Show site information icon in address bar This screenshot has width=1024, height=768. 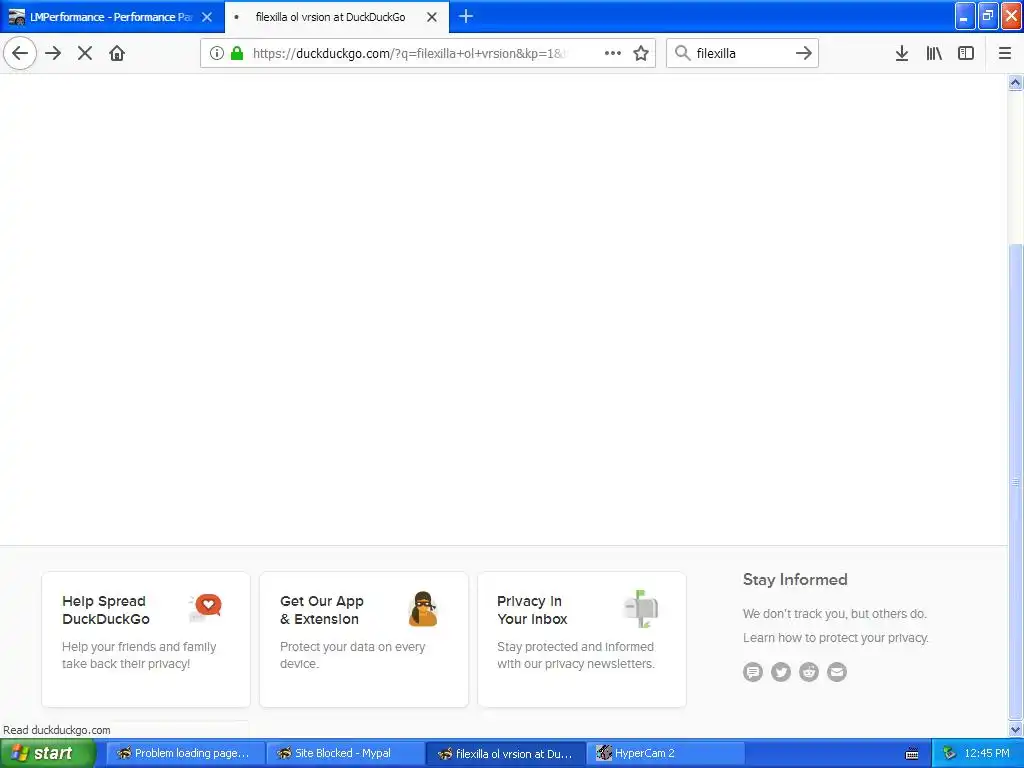click(x=217, y=53)
